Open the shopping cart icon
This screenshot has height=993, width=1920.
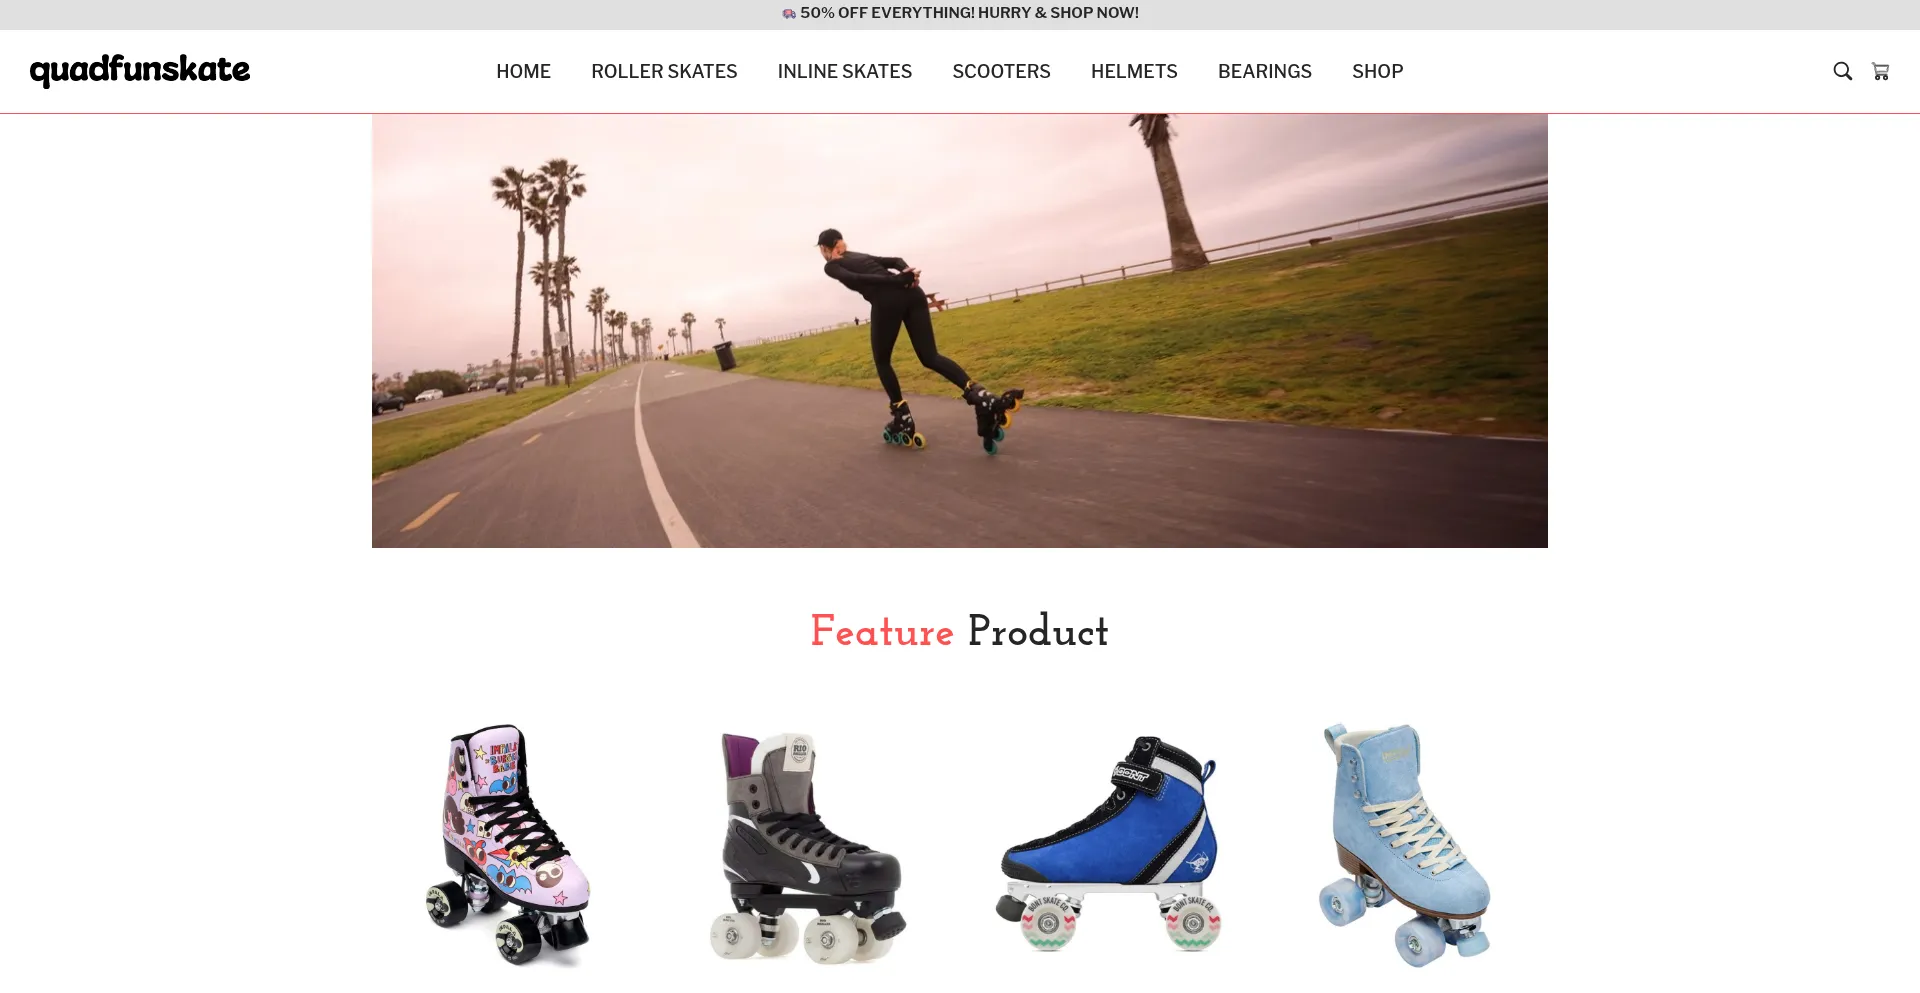click(1880, 71)
